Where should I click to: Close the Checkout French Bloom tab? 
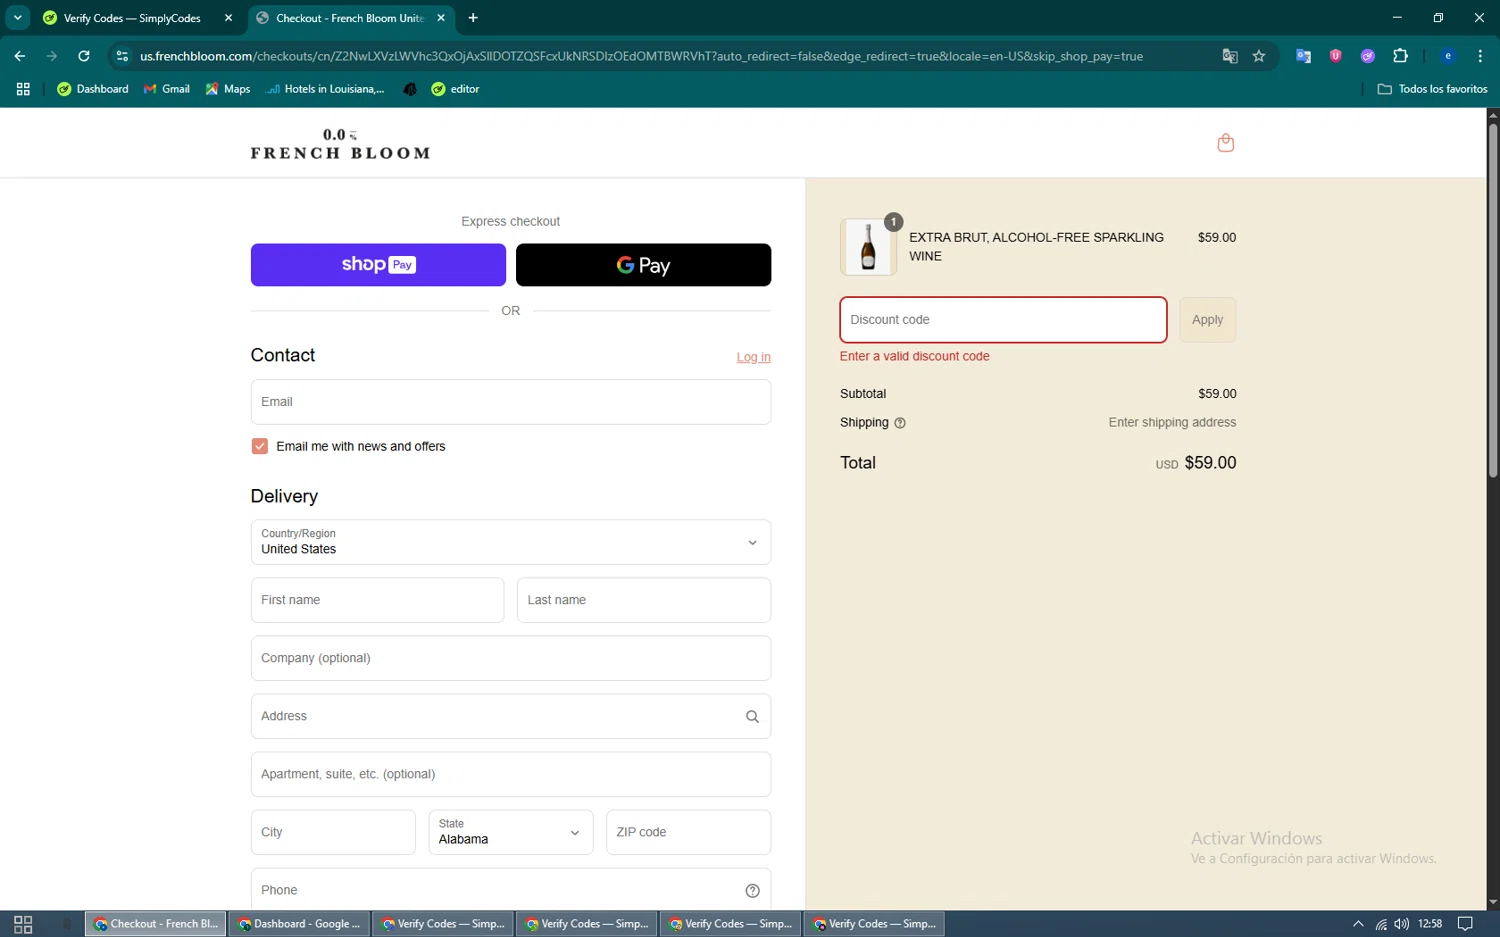point(441,18)
